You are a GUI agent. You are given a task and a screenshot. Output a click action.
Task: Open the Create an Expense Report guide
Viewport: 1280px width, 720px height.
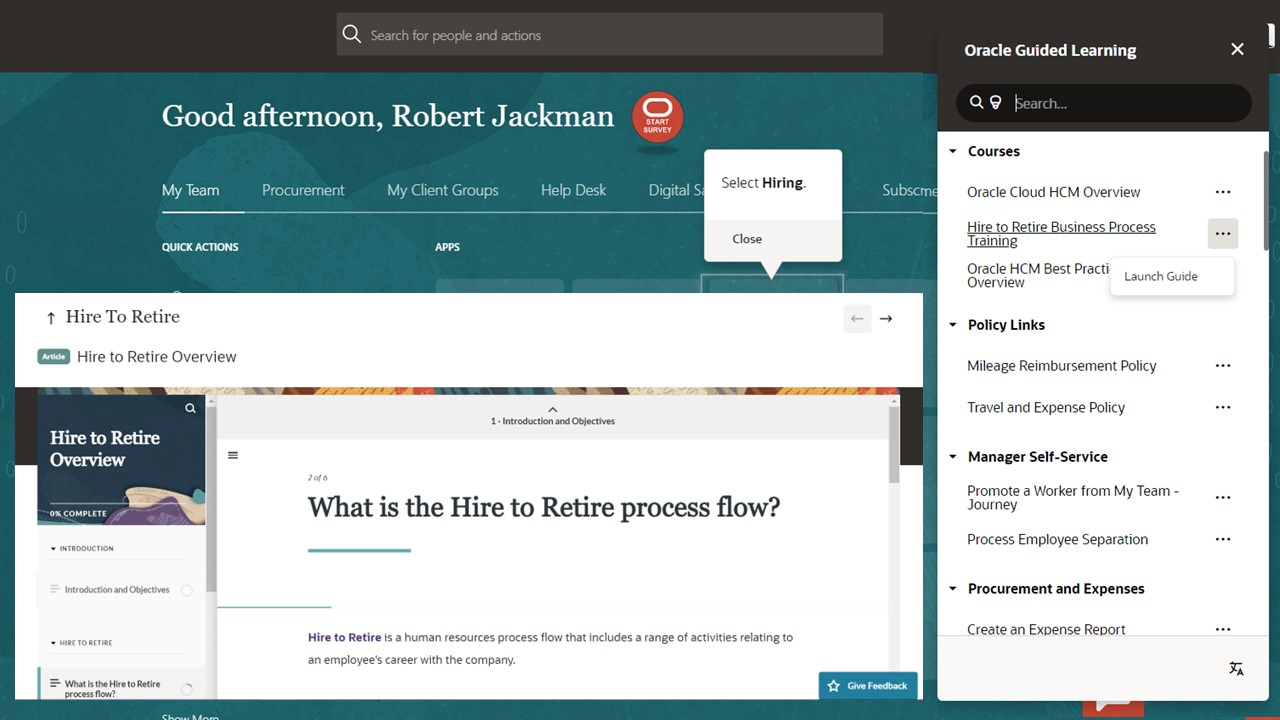1046,629
